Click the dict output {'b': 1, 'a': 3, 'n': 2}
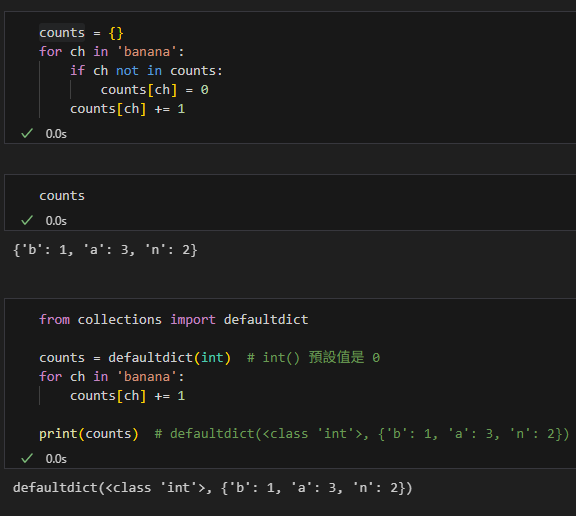576x516 pixels. point(105,250)
